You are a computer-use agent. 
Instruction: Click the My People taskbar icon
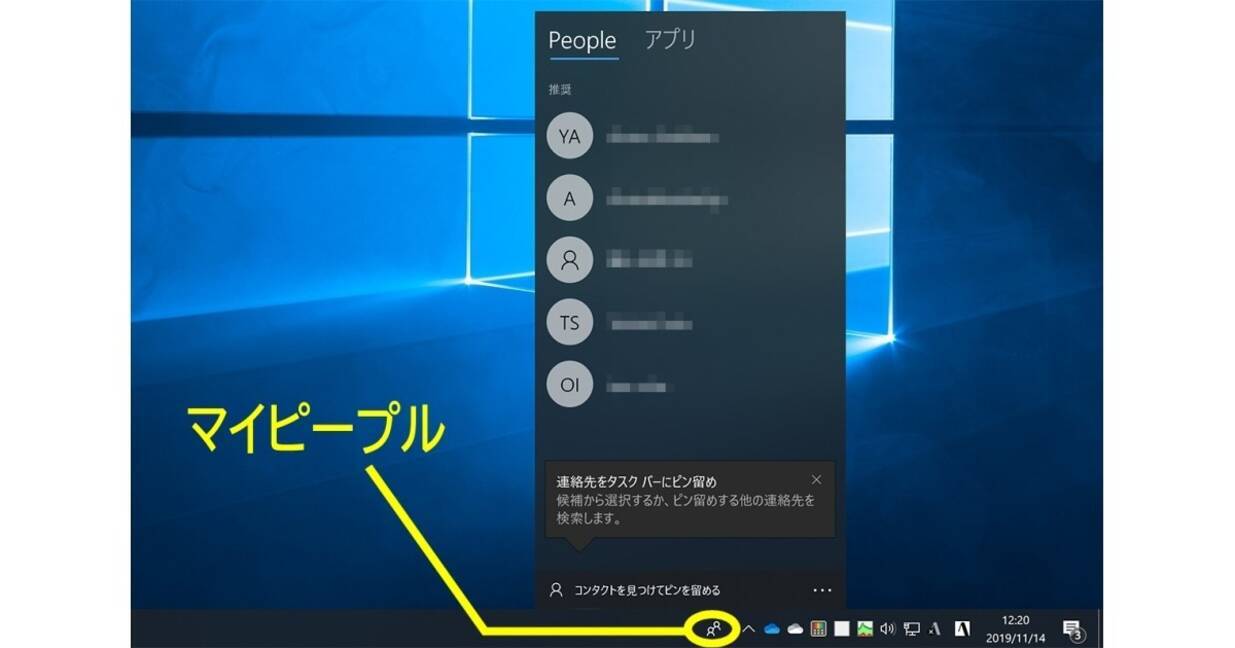[x=714, y=629]
